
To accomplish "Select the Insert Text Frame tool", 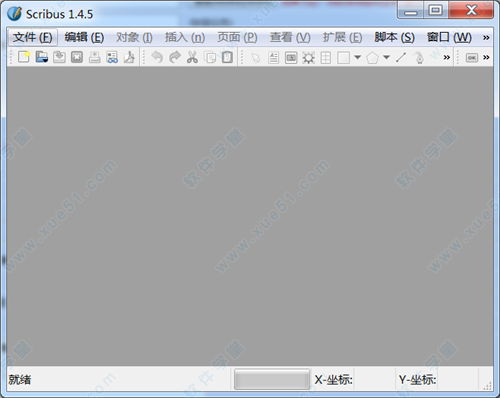I will coord(274,58).
